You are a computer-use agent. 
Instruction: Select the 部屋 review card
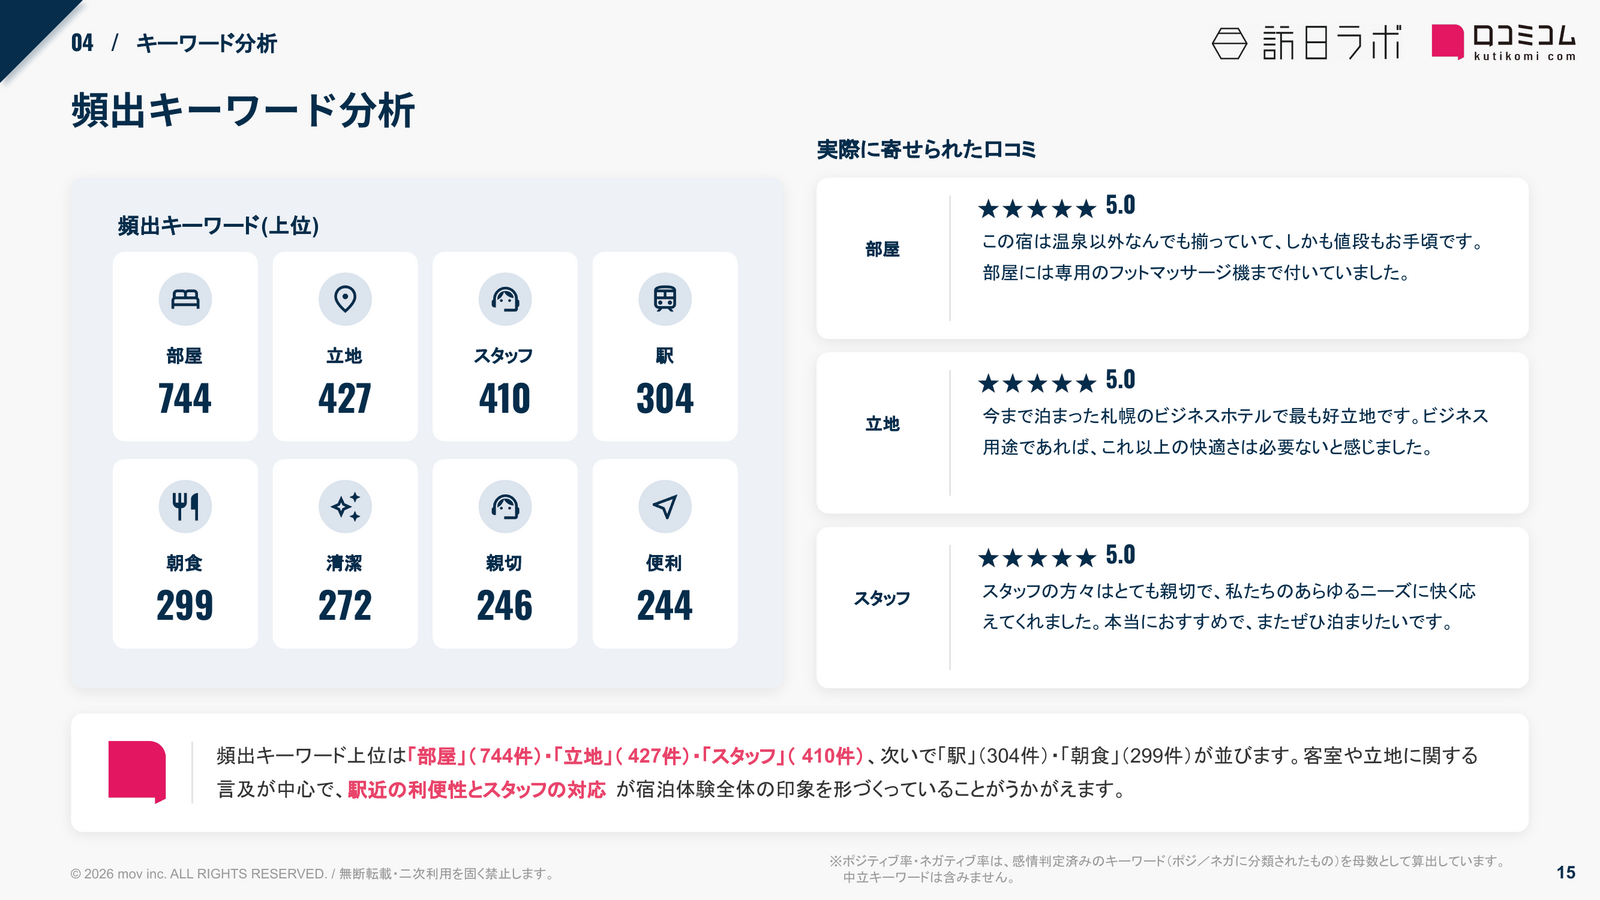click(1172, 258)
